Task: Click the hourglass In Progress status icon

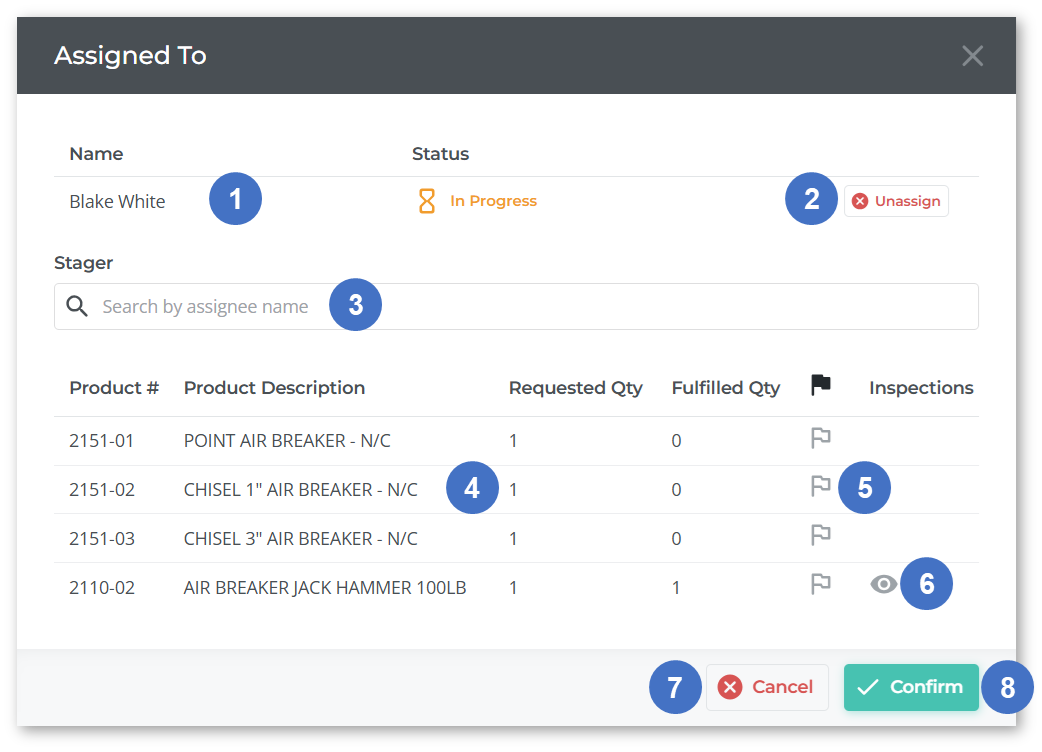Action: [427, 201]
